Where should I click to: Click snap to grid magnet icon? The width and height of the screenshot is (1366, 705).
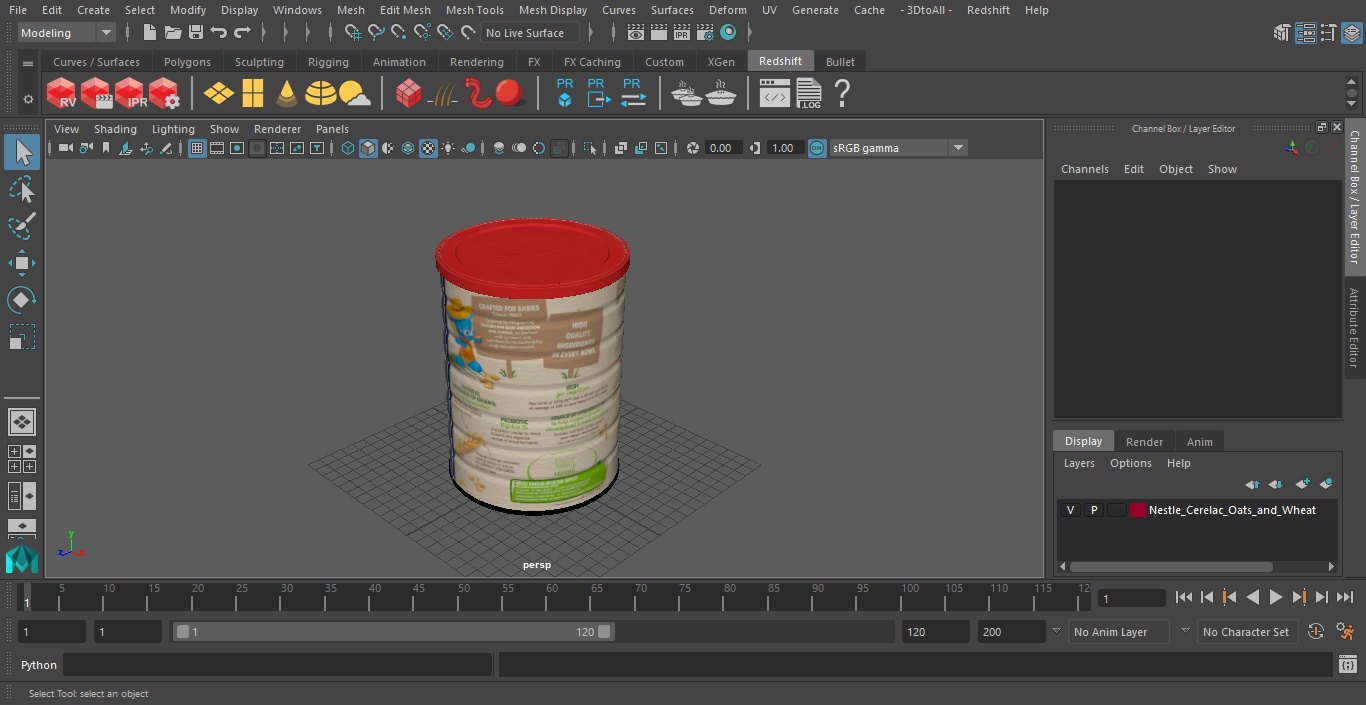[353, 33]
